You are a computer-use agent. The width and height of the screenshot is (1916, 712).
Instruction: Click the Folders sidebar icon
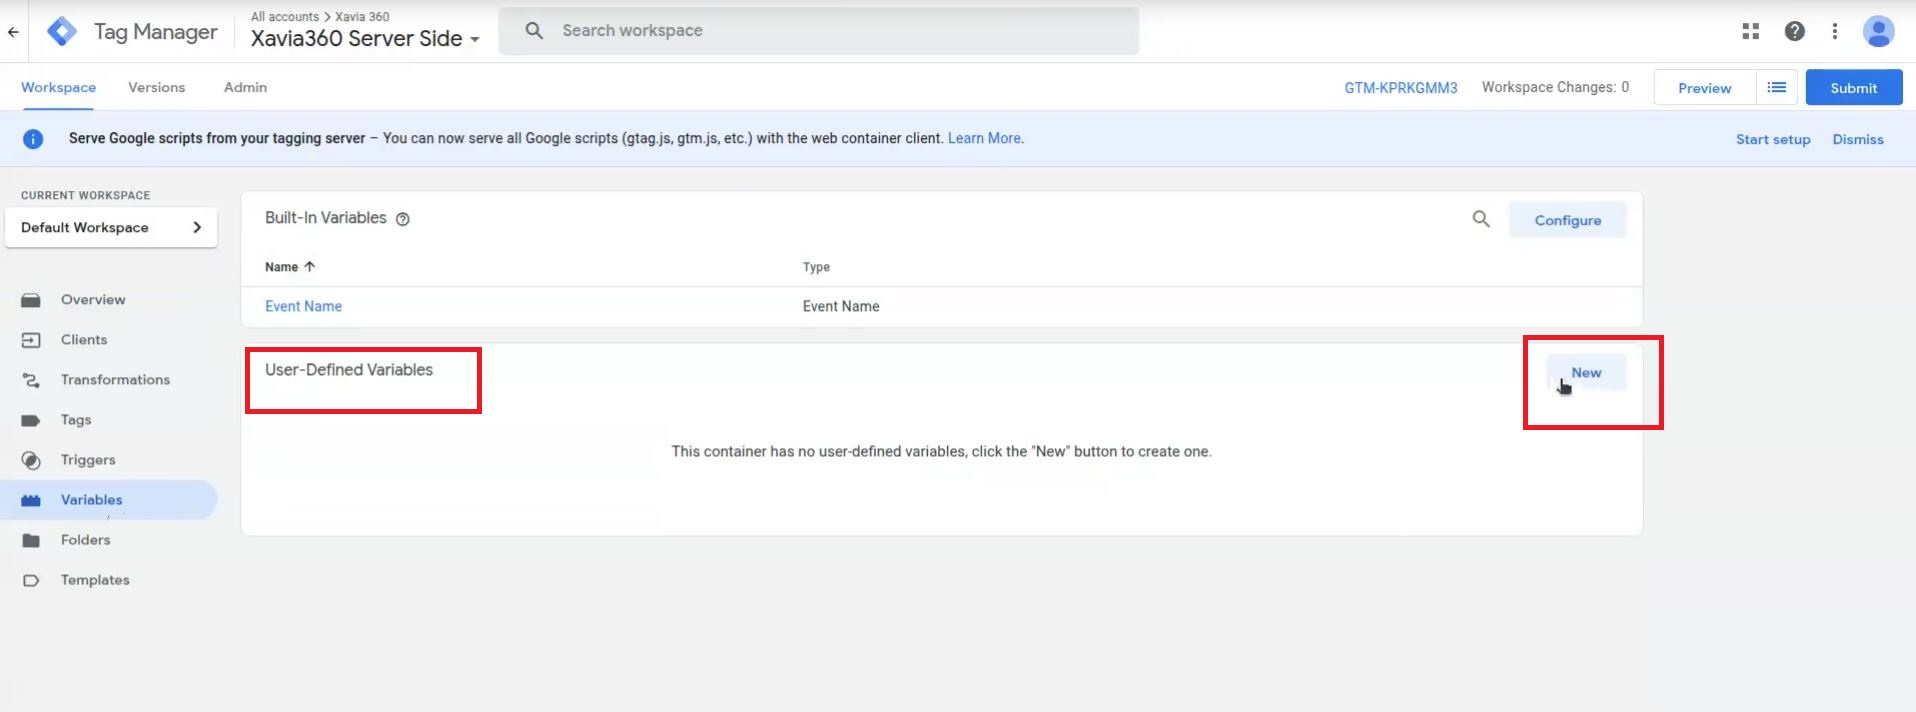coord(31,540)
